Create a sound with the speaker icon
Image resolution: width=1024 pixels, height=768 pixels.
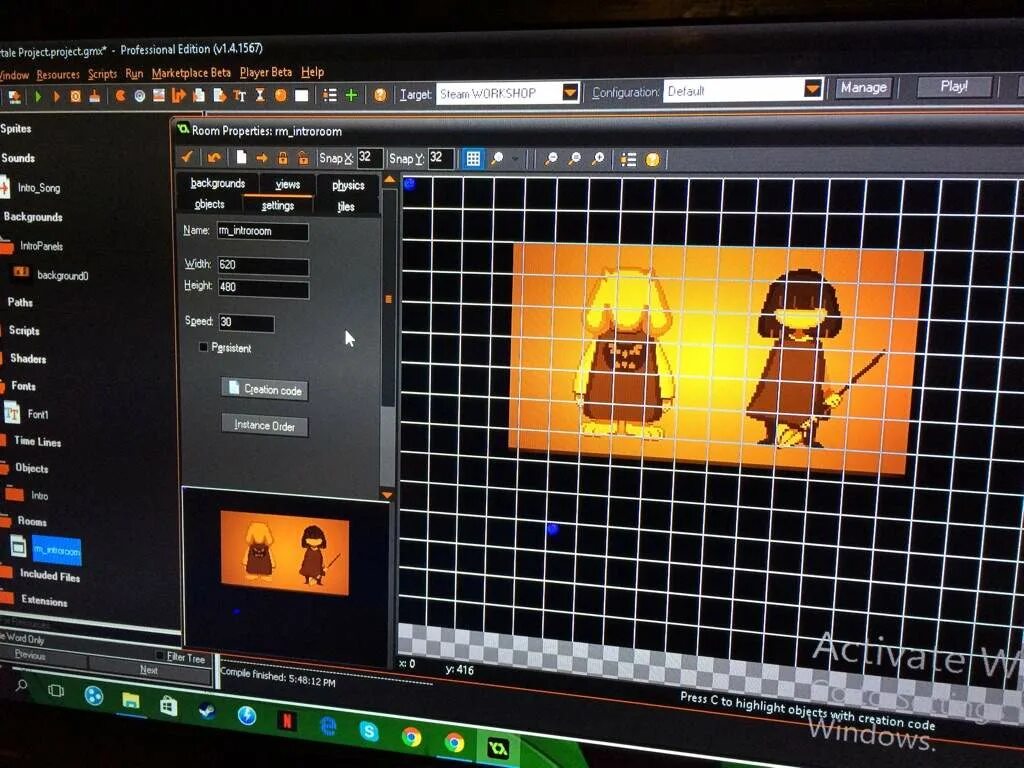tap(139, 96)
